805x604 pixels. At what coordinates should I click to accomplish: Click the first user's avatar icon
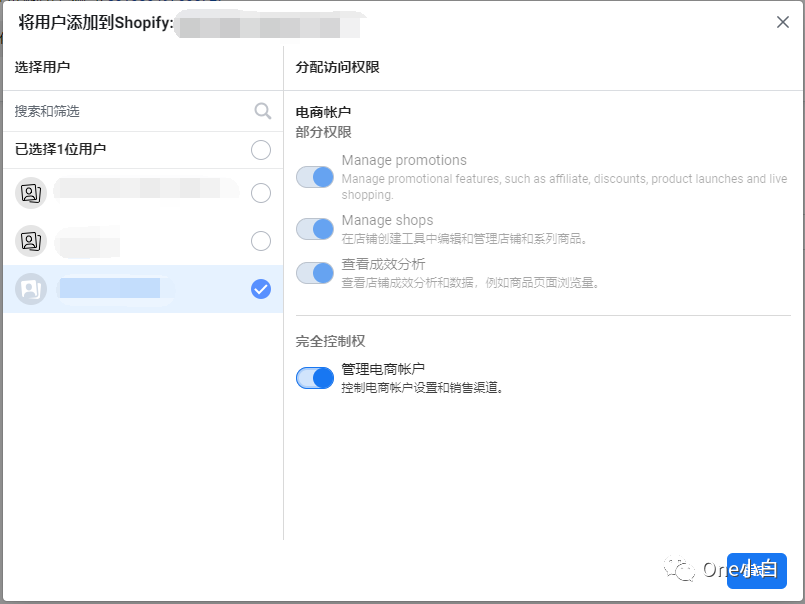click(30, 192)
